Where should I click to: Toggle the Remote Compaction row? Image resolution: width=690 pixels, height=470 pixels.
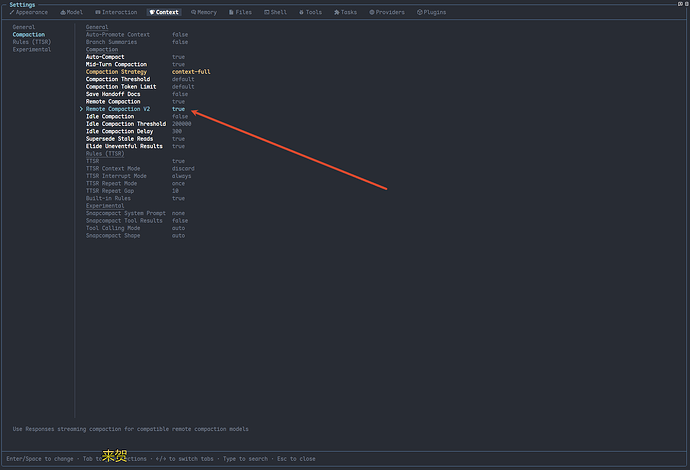136,102
